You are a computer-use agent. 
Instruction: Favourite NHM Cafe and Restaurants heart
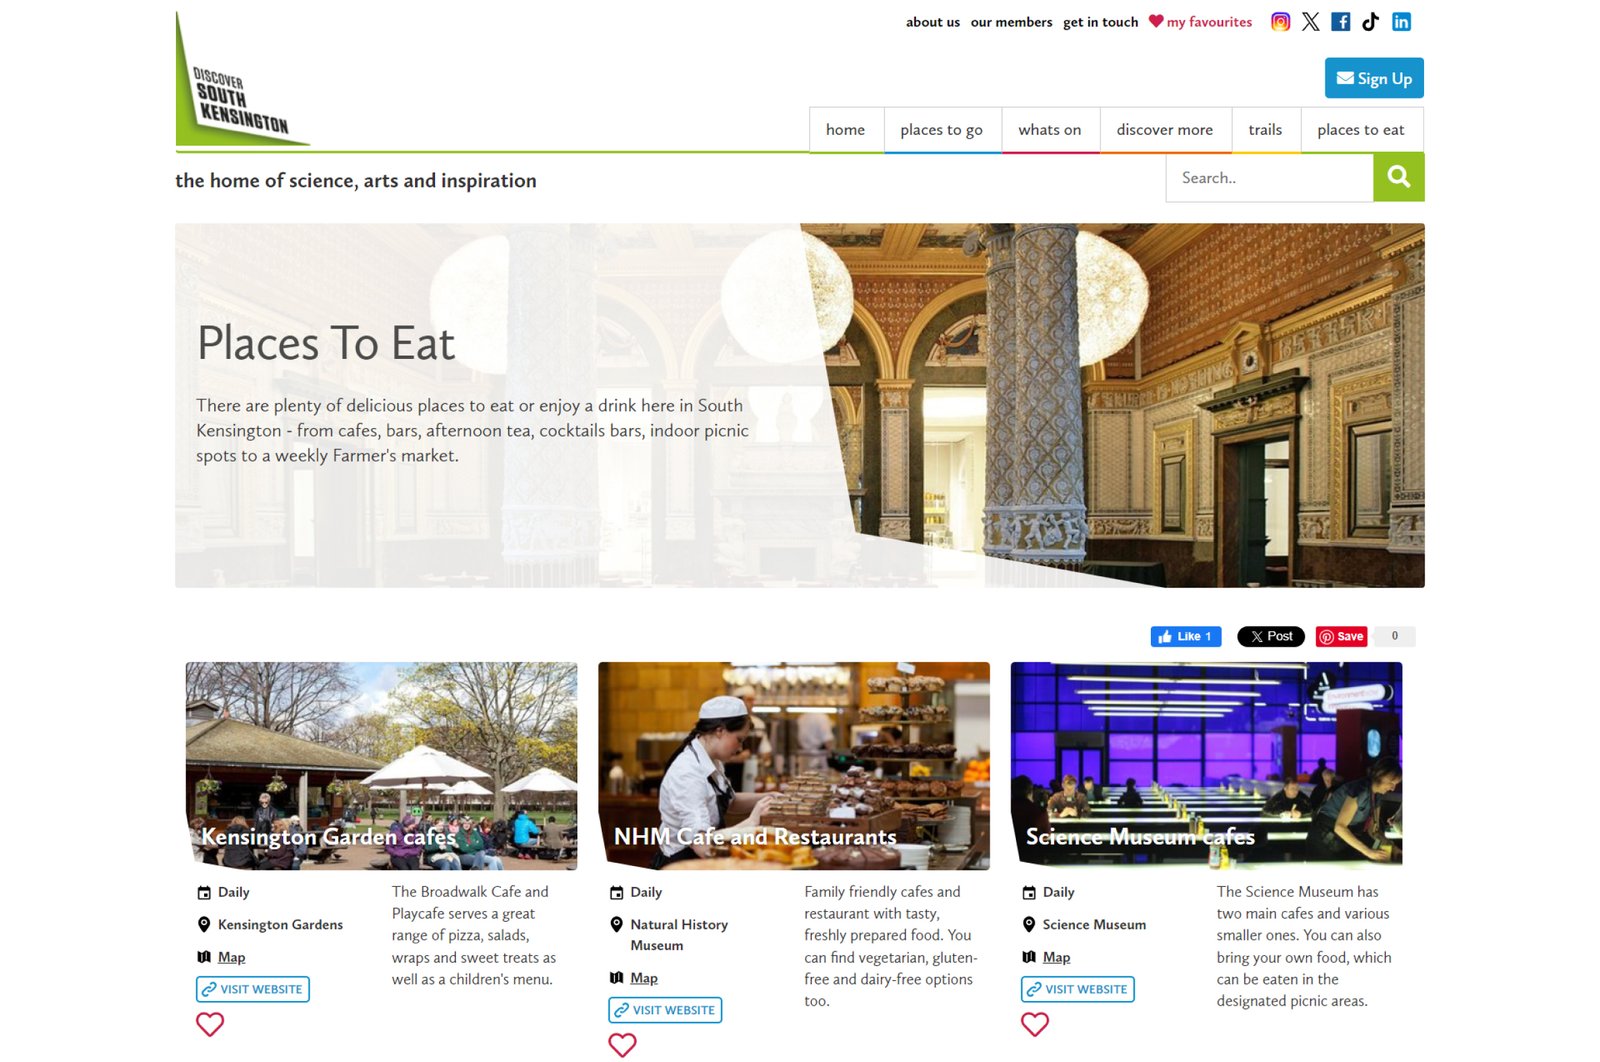(622, 1045)
